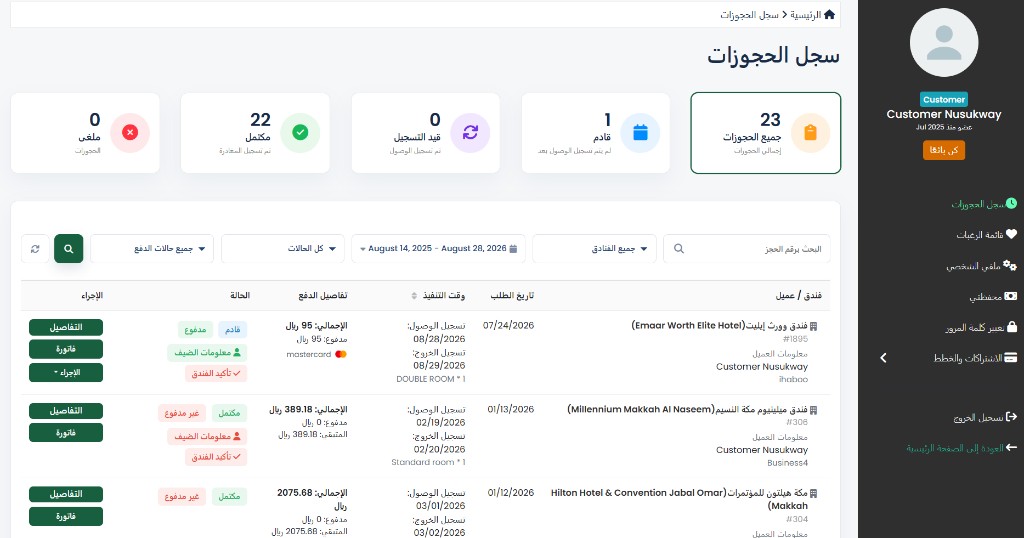Click التفاصيل button for Millennium Makkah booking
The image size is (1024, 538).
(x=66, y=411)
